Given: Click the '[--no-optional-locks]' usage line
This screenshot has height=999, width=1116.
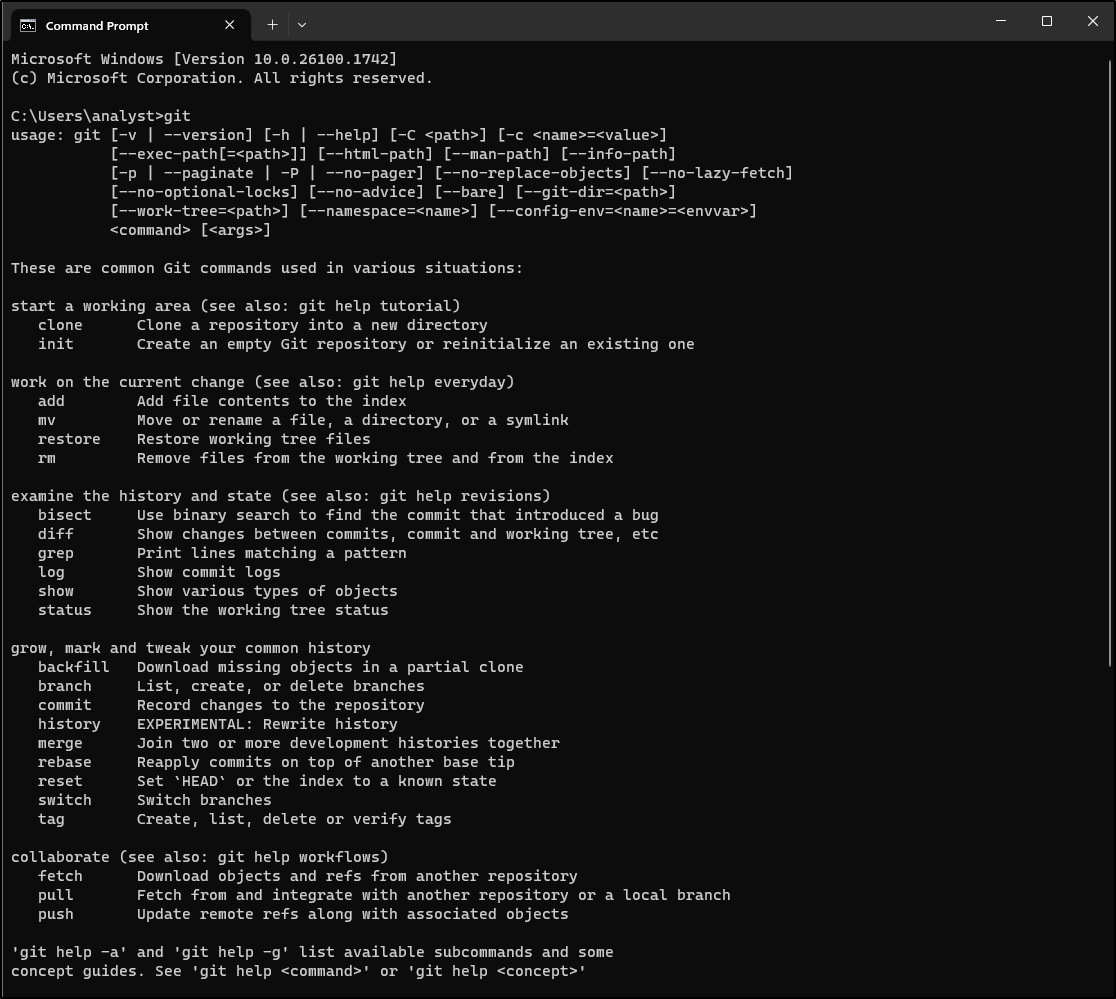Looking at the screenshot, I should coord(393,192).
